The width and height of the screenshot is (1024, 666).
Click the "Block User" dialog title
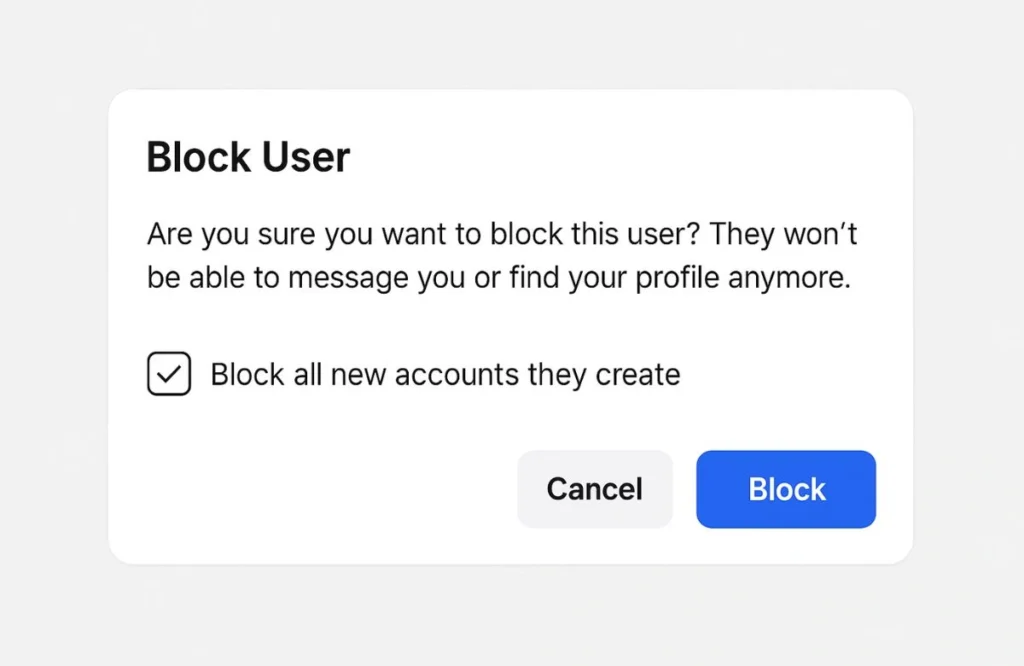[x=248, y=158]
